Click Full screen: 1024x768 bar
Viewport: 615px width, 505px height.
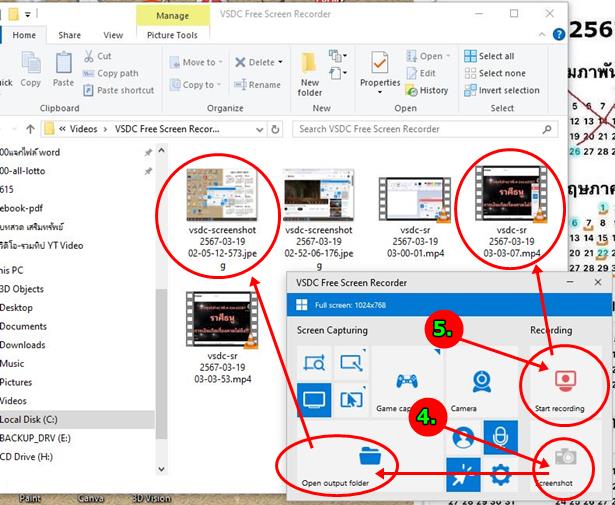tap(449, 305)
